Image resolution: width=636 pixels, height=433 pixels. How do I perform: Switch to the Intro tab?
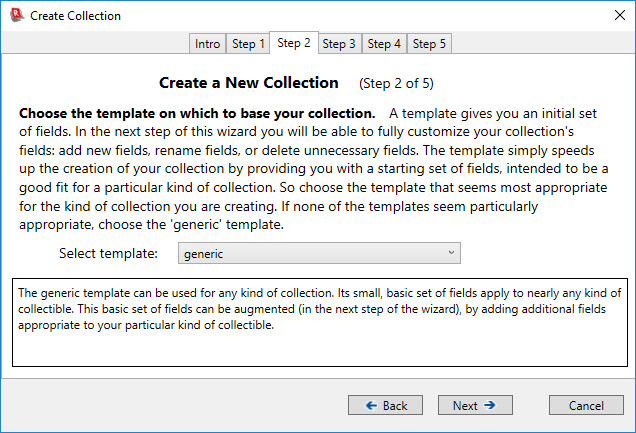(208, 44)
